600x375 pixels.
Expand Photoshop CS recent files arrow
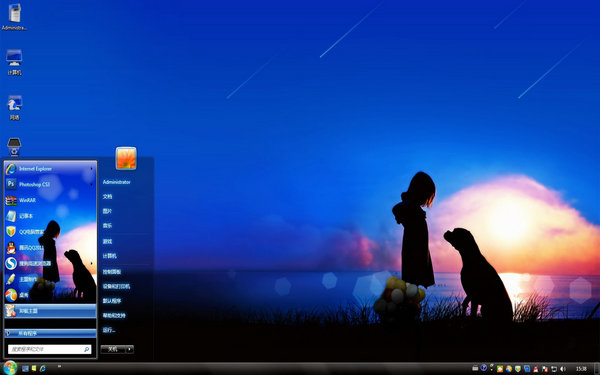click(x=91, y=184)
